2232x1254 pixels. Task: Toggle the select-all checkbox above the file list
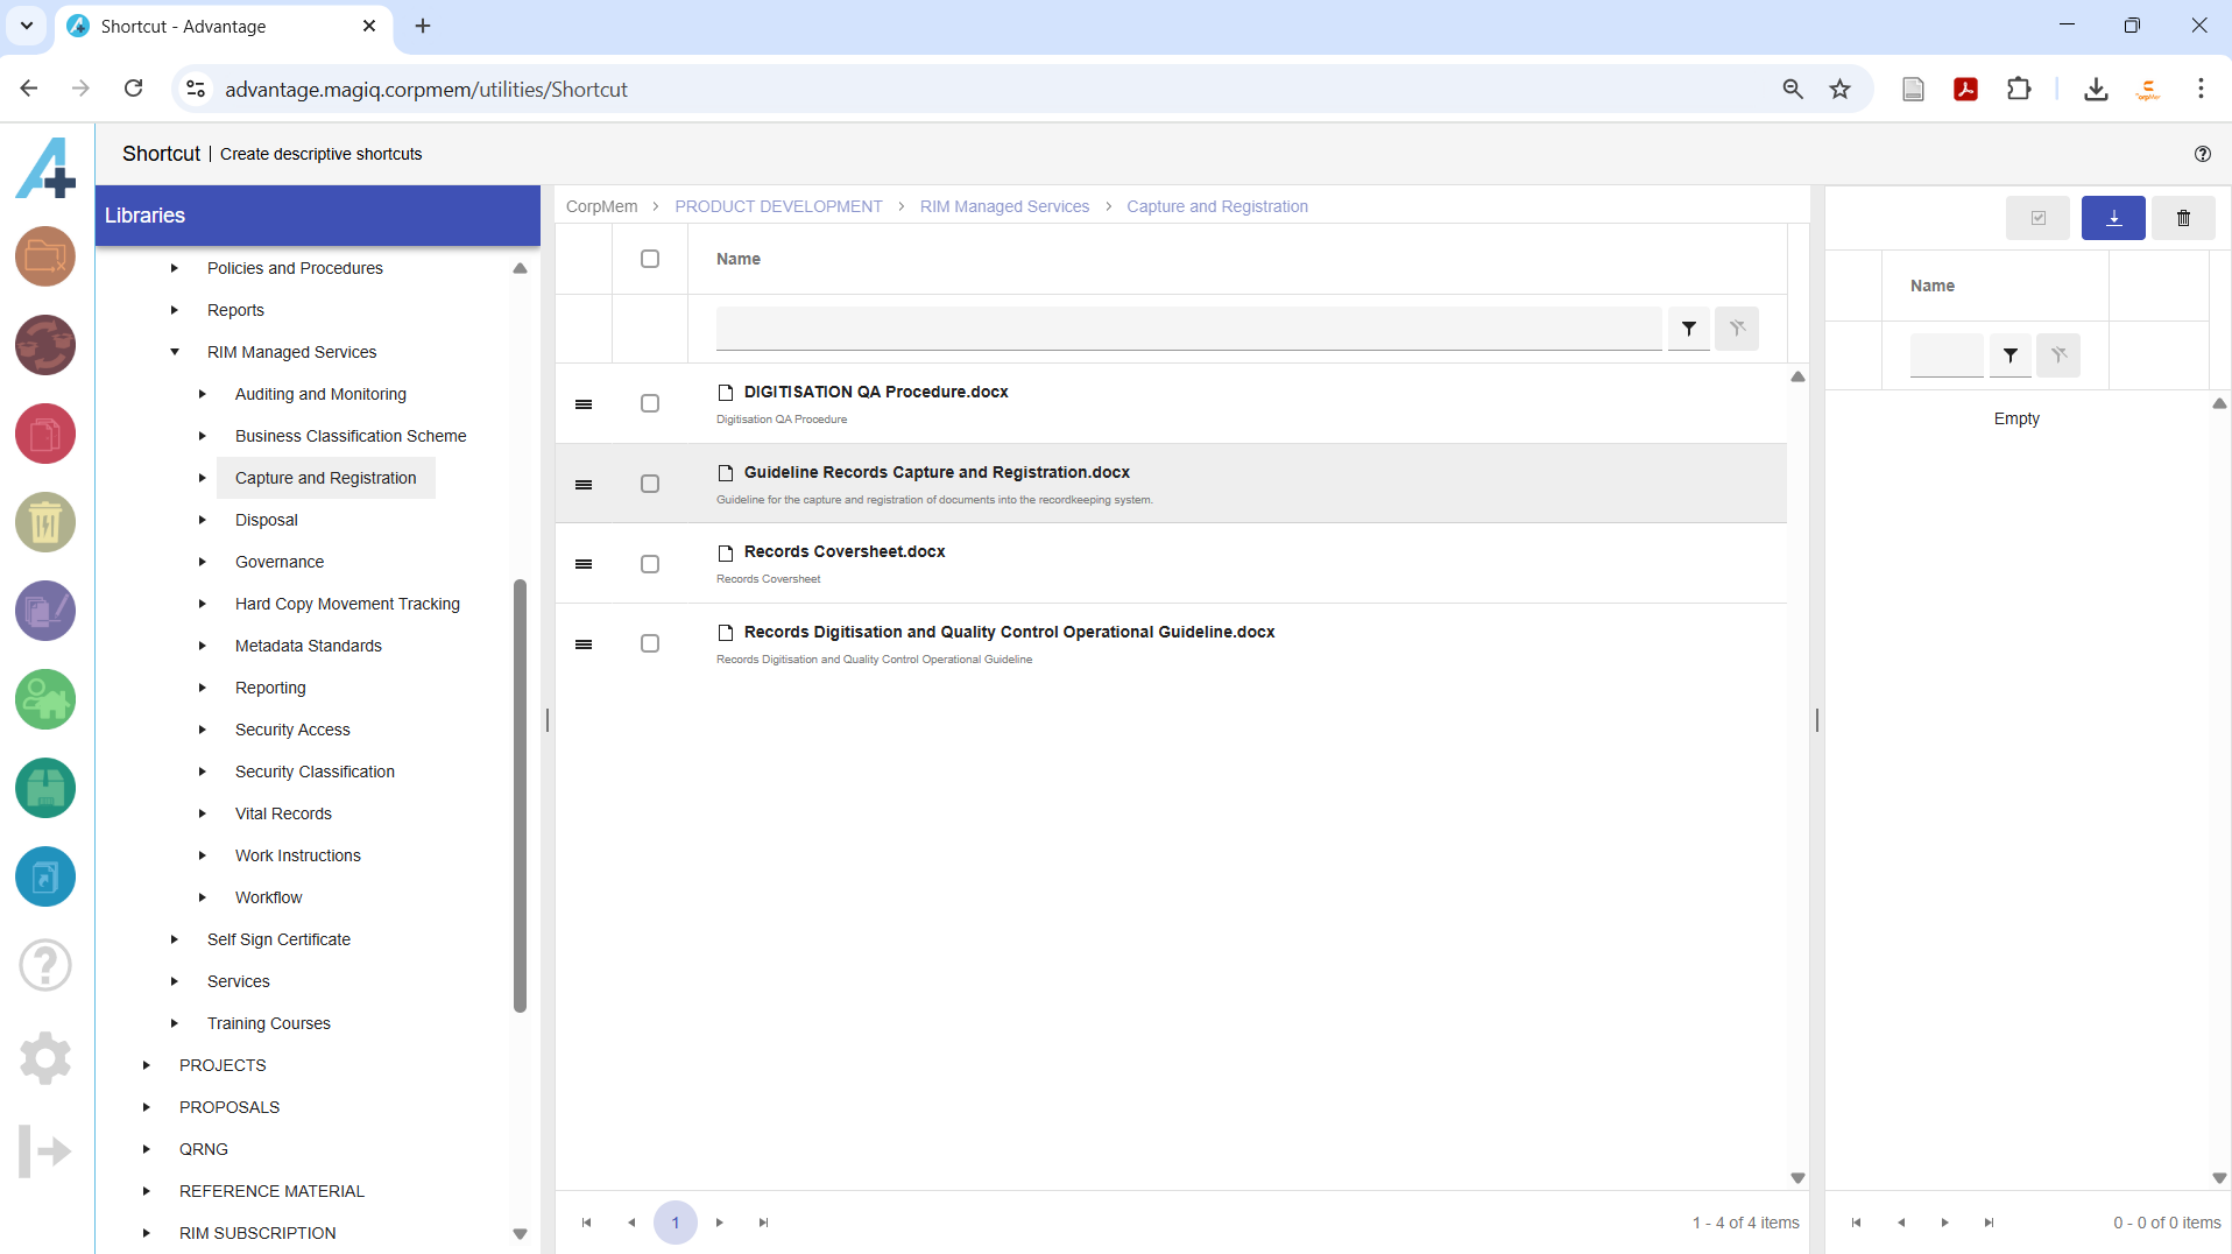(x=650, y=258)
